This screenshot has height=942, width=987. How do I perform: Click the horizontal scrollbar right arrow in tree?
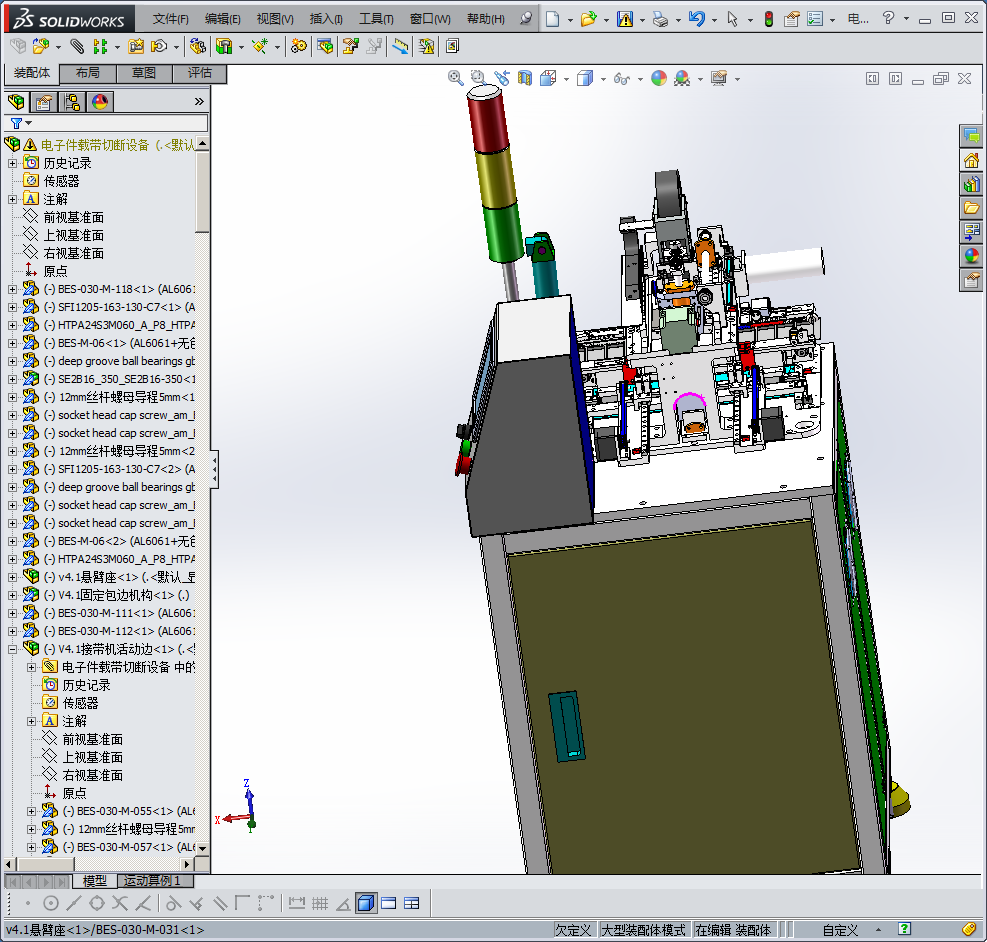187,865
